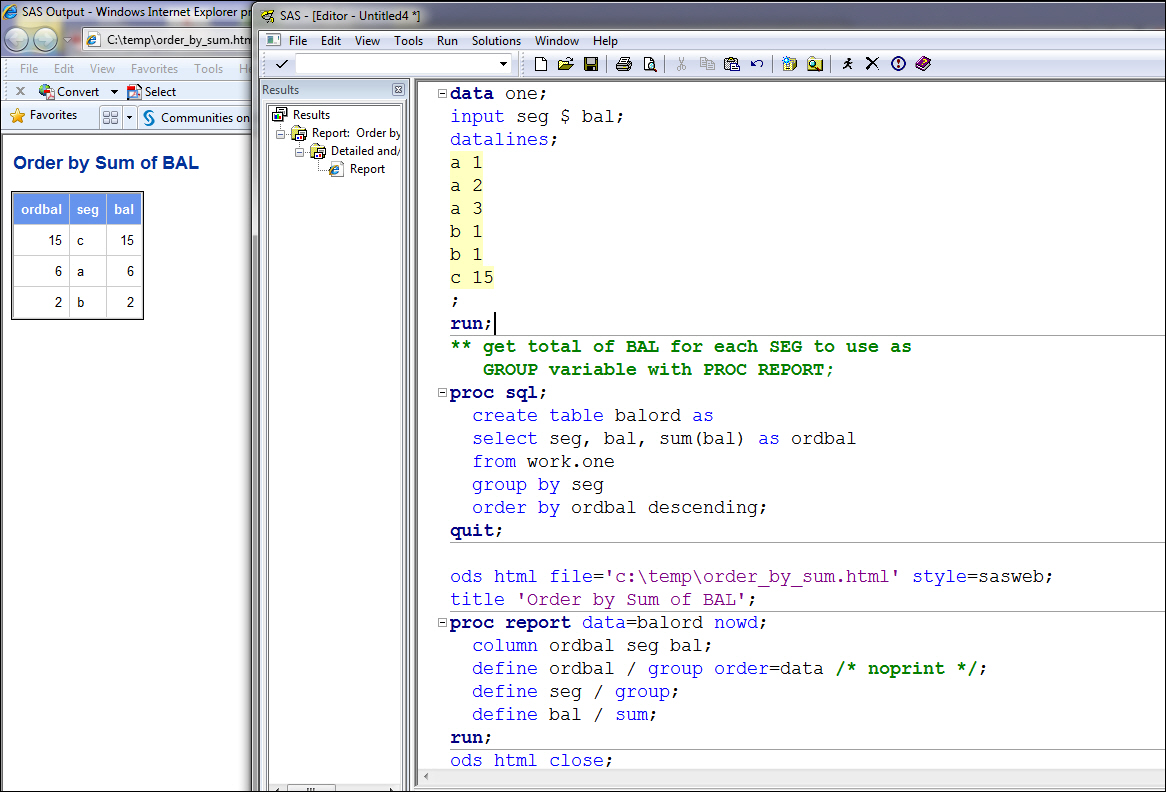Image resolution: width=1166 pixels, height=792 pixels.
Task: Open the command box dropdown arrow
Action: [x=503, y=64]
